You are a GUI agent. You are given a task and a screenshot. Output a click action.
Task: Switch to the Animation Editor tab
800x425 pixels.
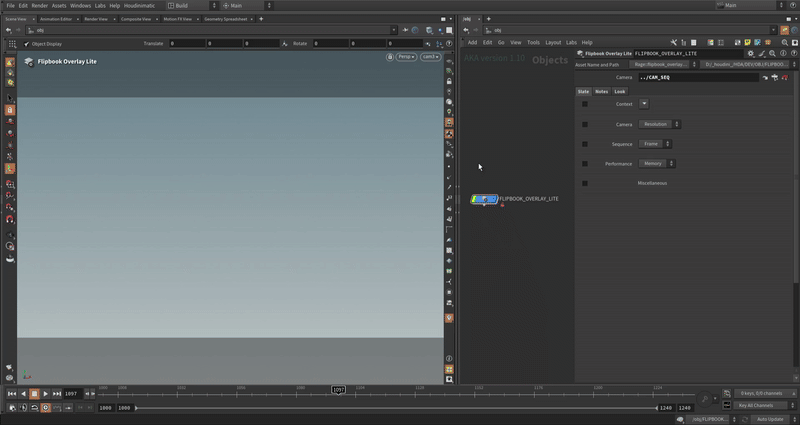[56, 19]
